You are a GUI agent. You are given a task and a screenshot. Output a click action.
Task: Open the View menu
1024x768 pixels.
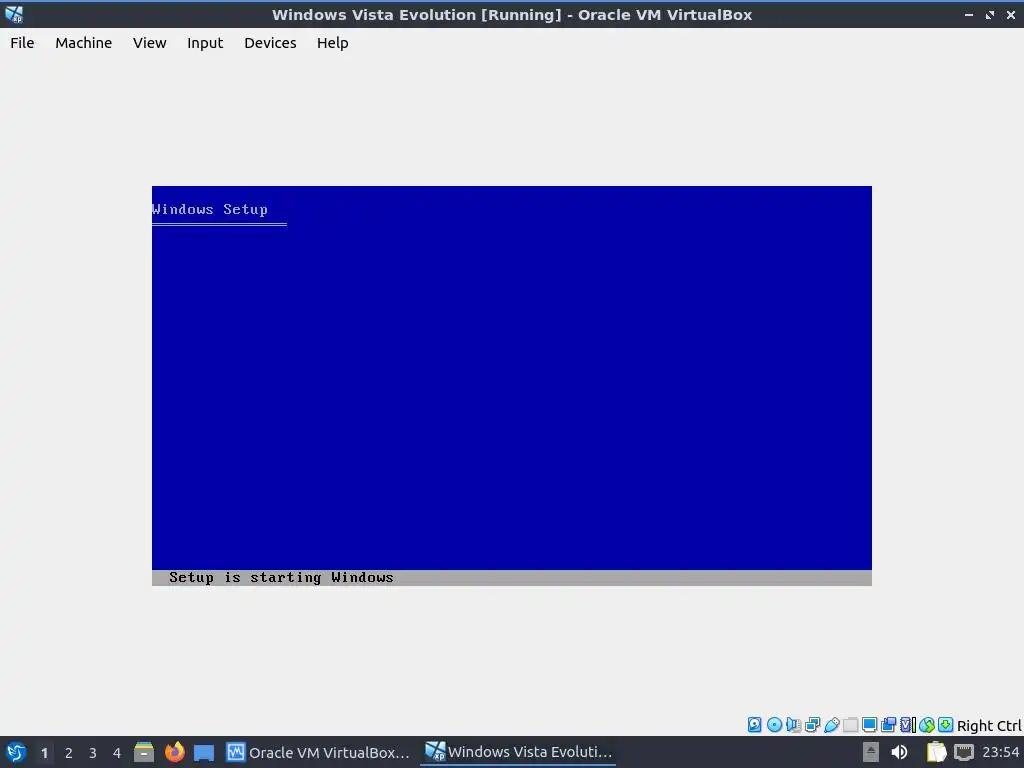pos(150,43)
